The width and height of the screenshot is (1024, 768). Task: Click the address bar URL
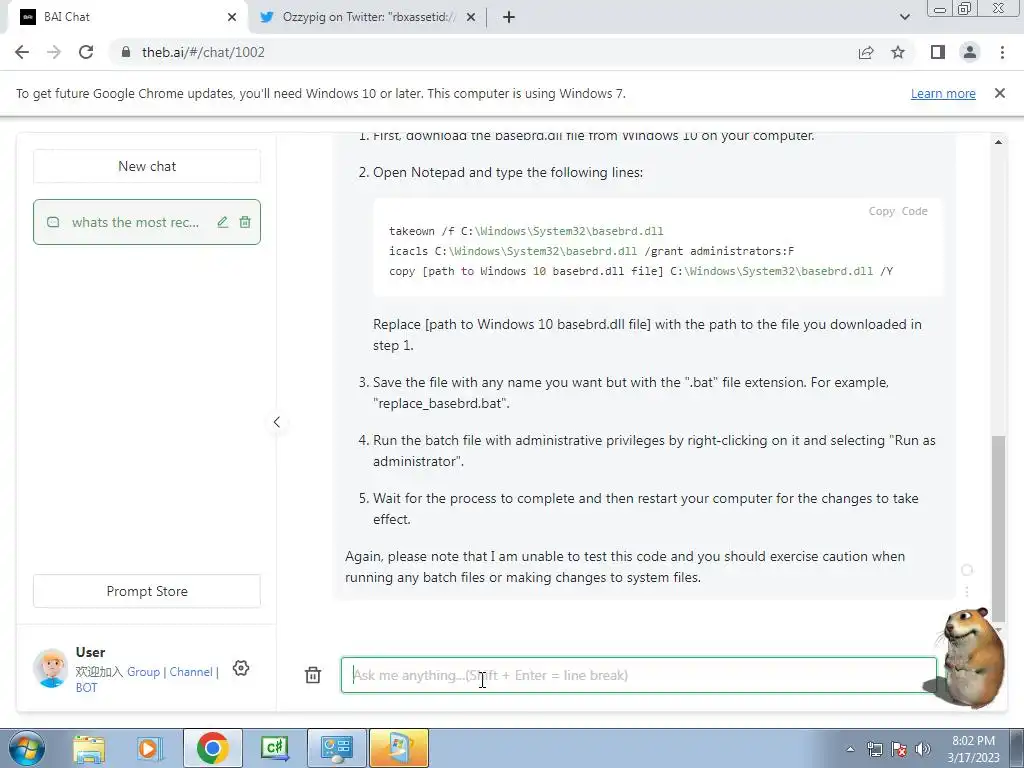pyautogui.click(x=203, y=52)
